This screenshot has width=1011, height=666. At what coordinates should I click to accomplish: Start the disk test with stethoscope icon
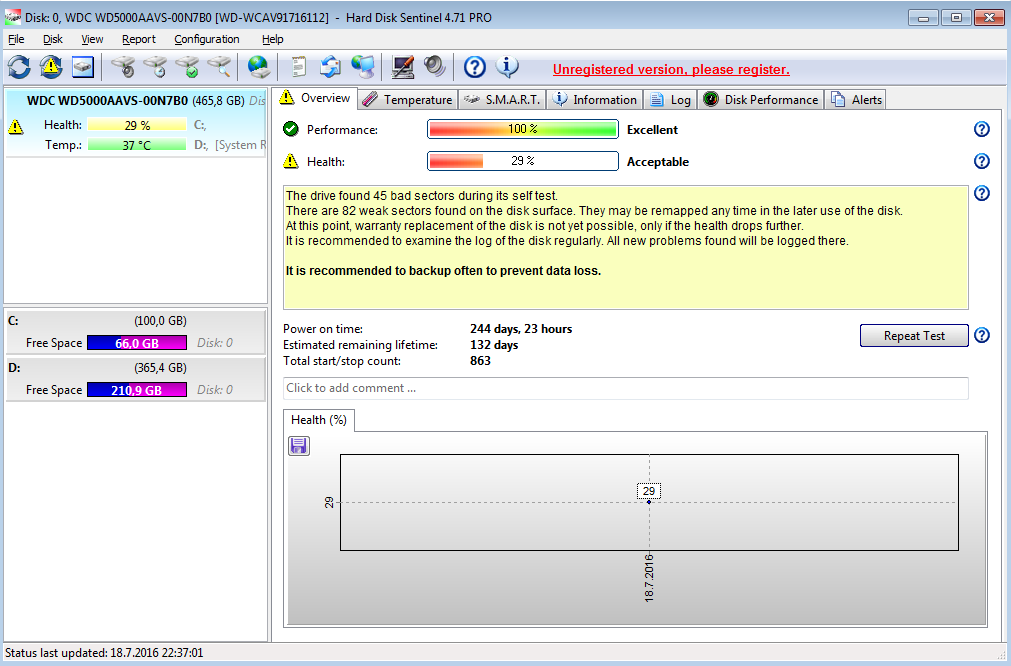click(123, 66)
